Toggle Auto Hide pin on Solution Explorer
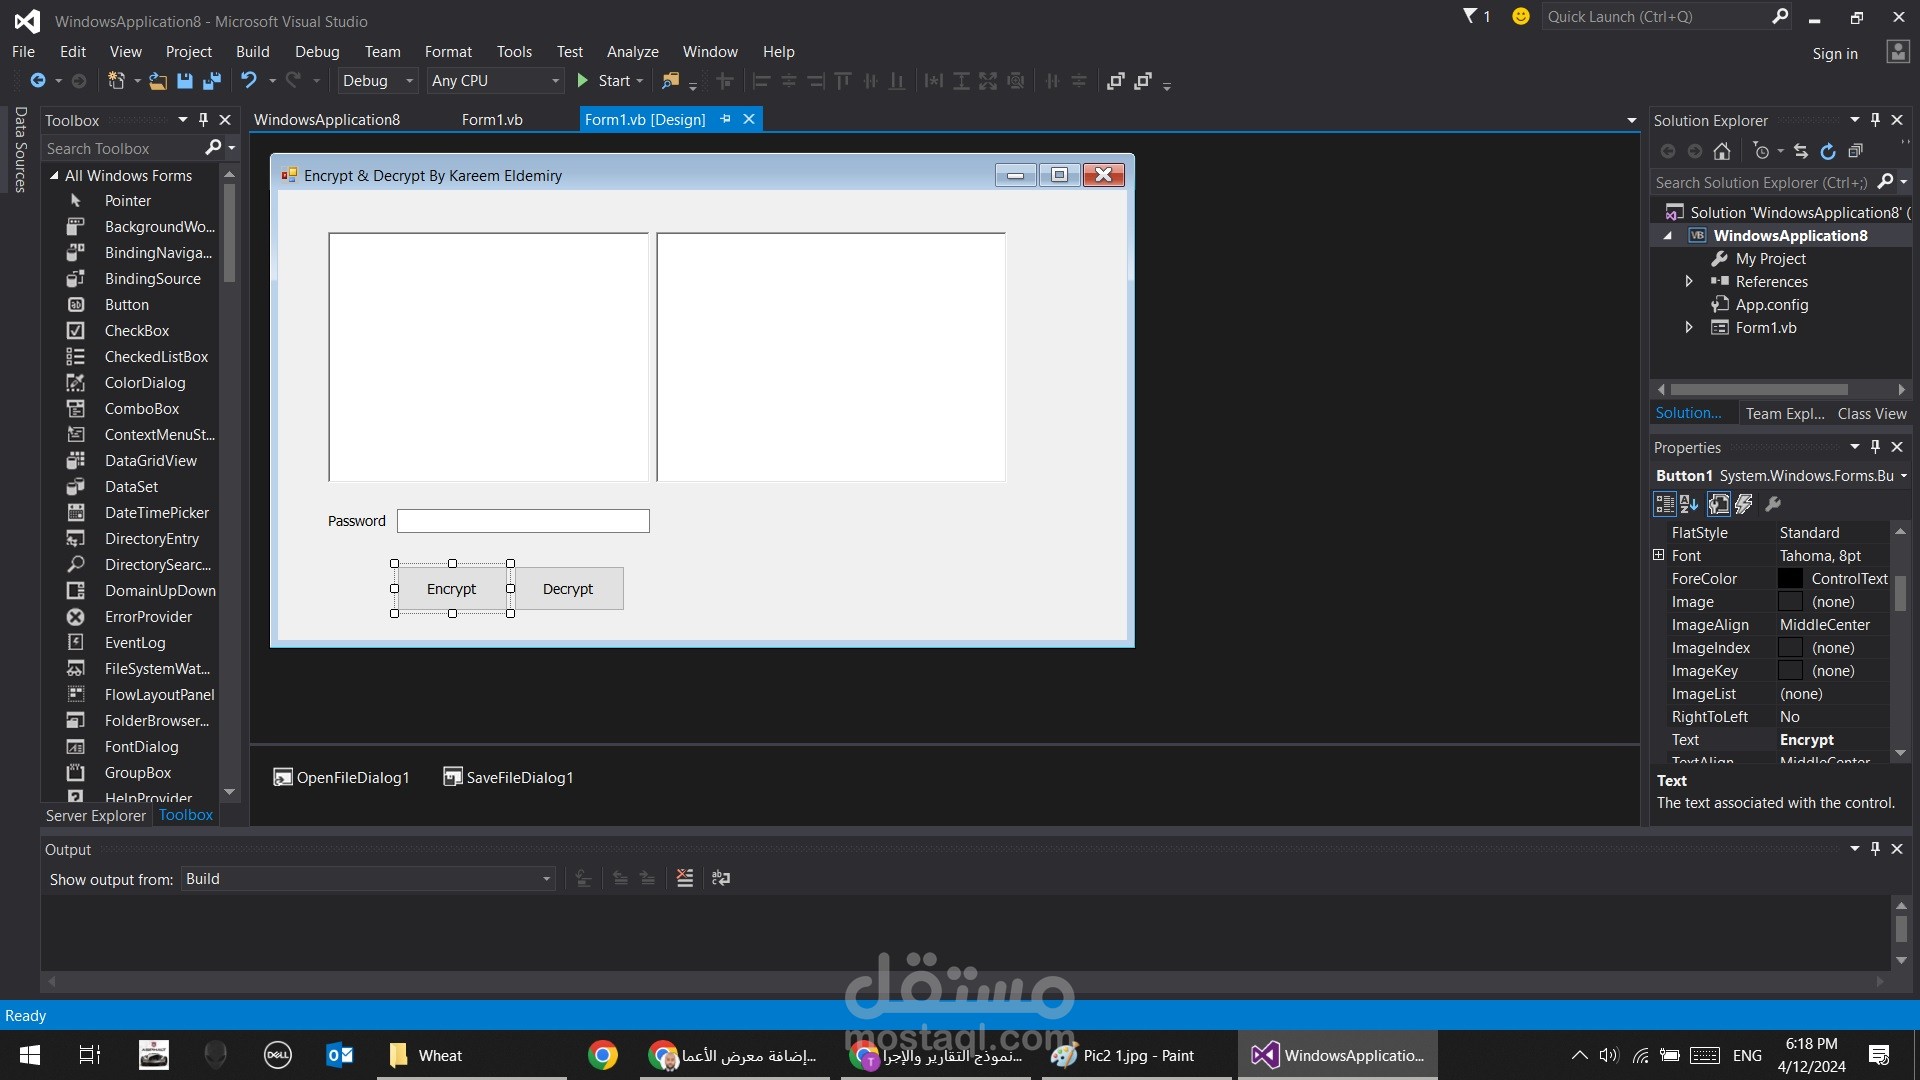 click(x=1875, y=120)
